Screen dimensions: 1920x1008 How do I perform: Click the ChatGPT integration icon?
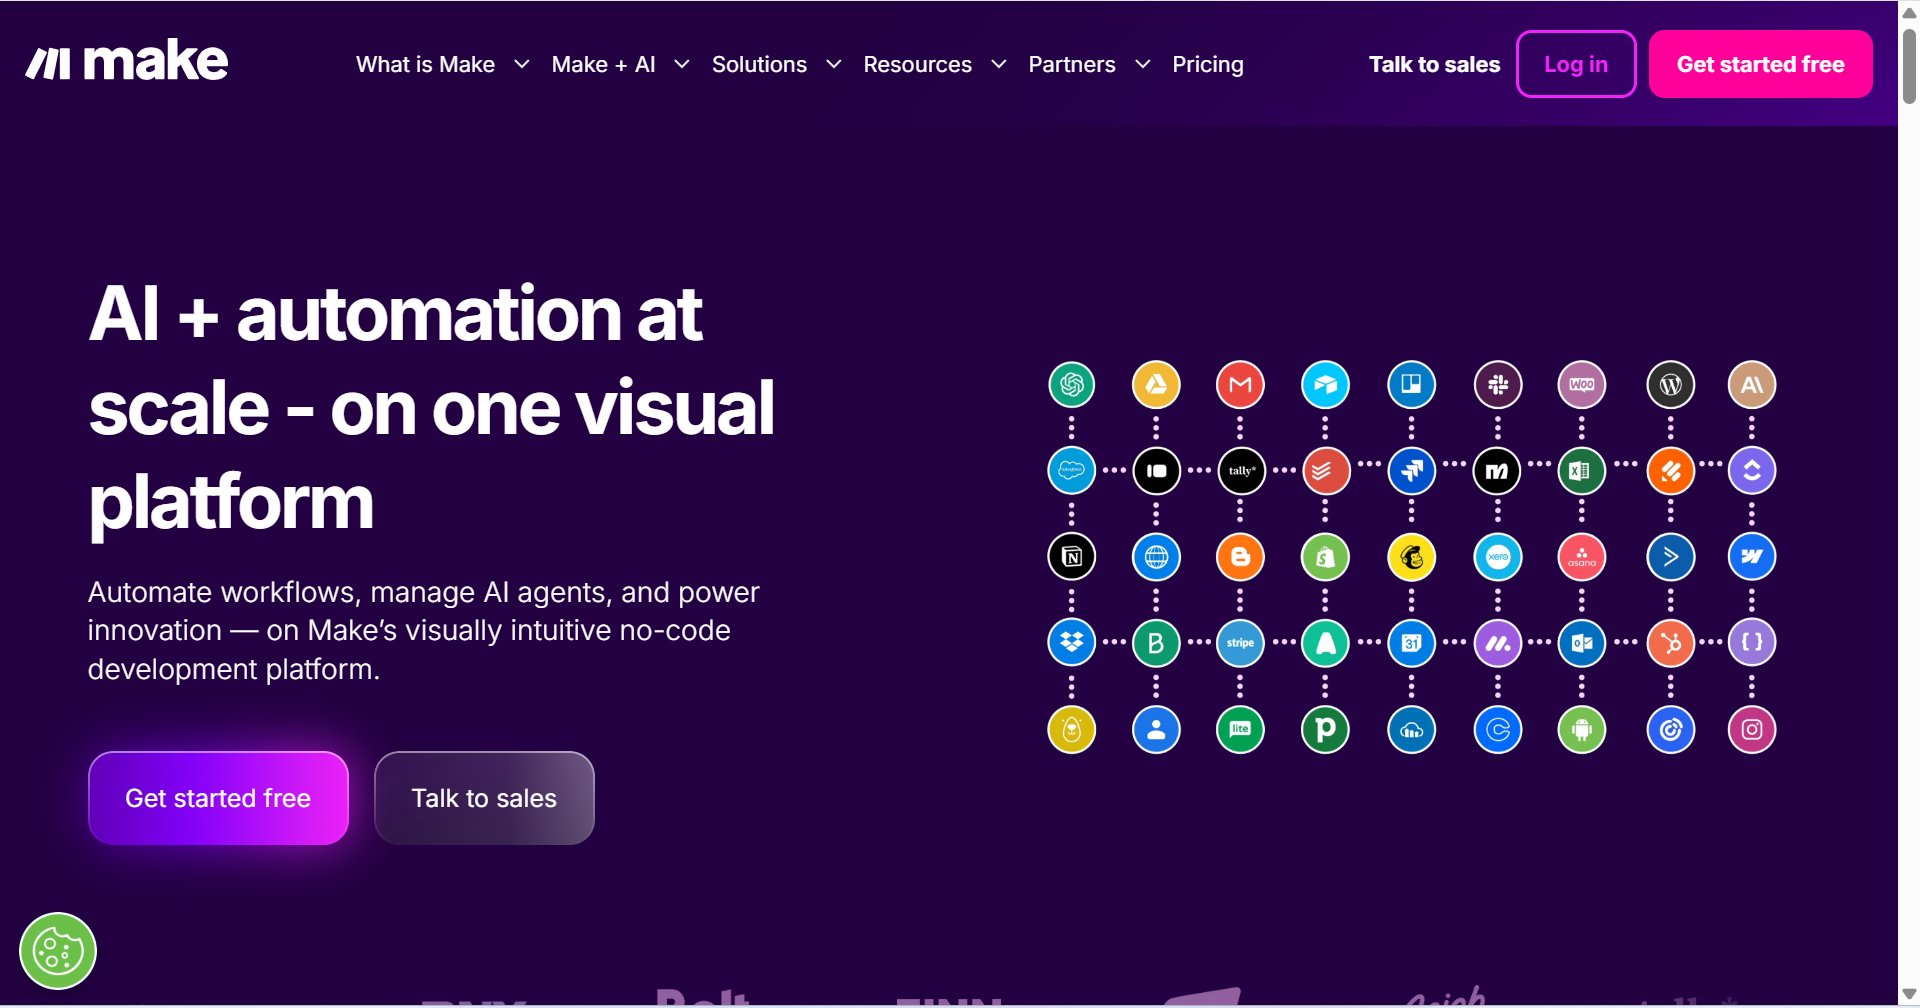tap(1071, 385)
